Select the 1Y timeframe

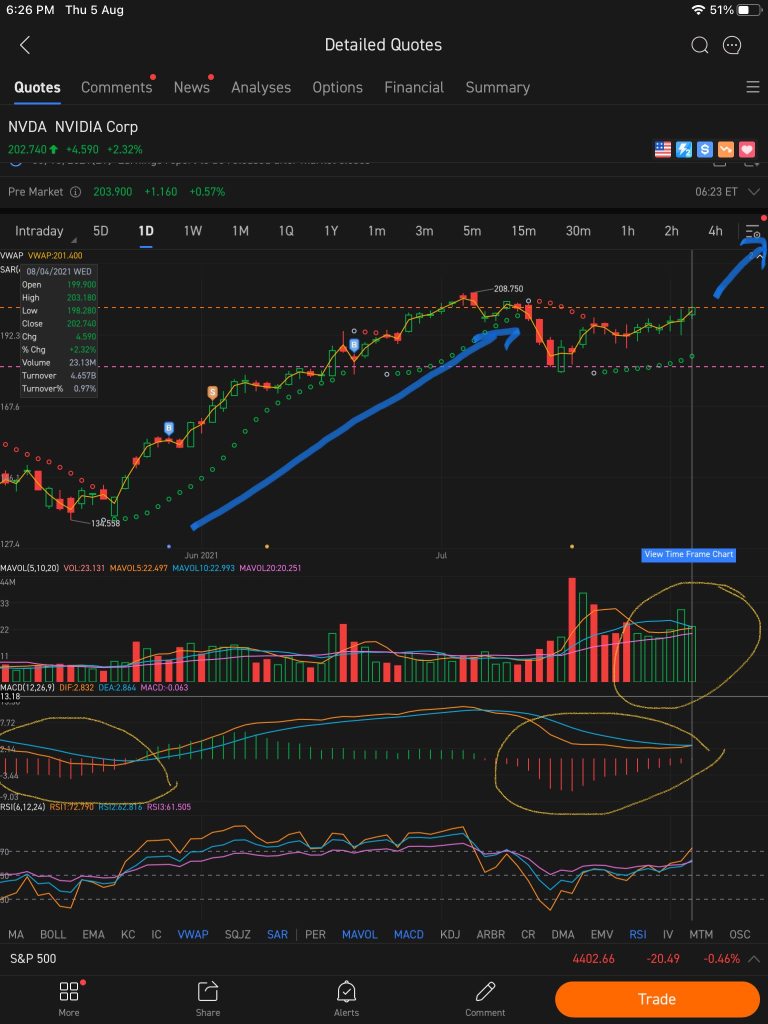point(331,231)
